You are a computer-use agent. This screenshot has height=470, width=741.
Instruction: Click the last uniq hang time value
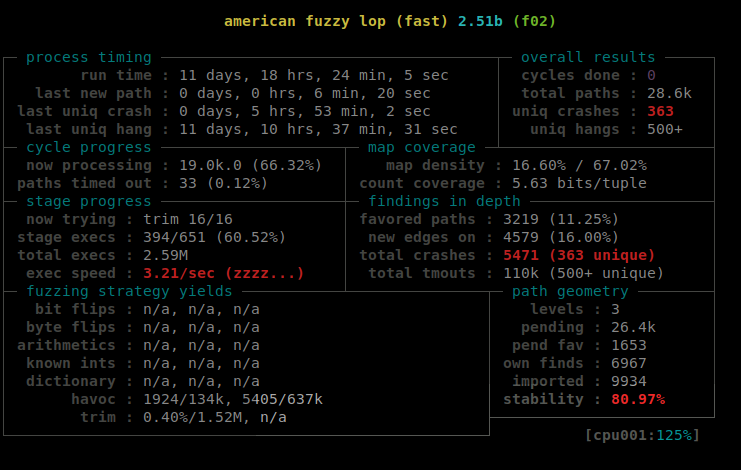(318, 129)
